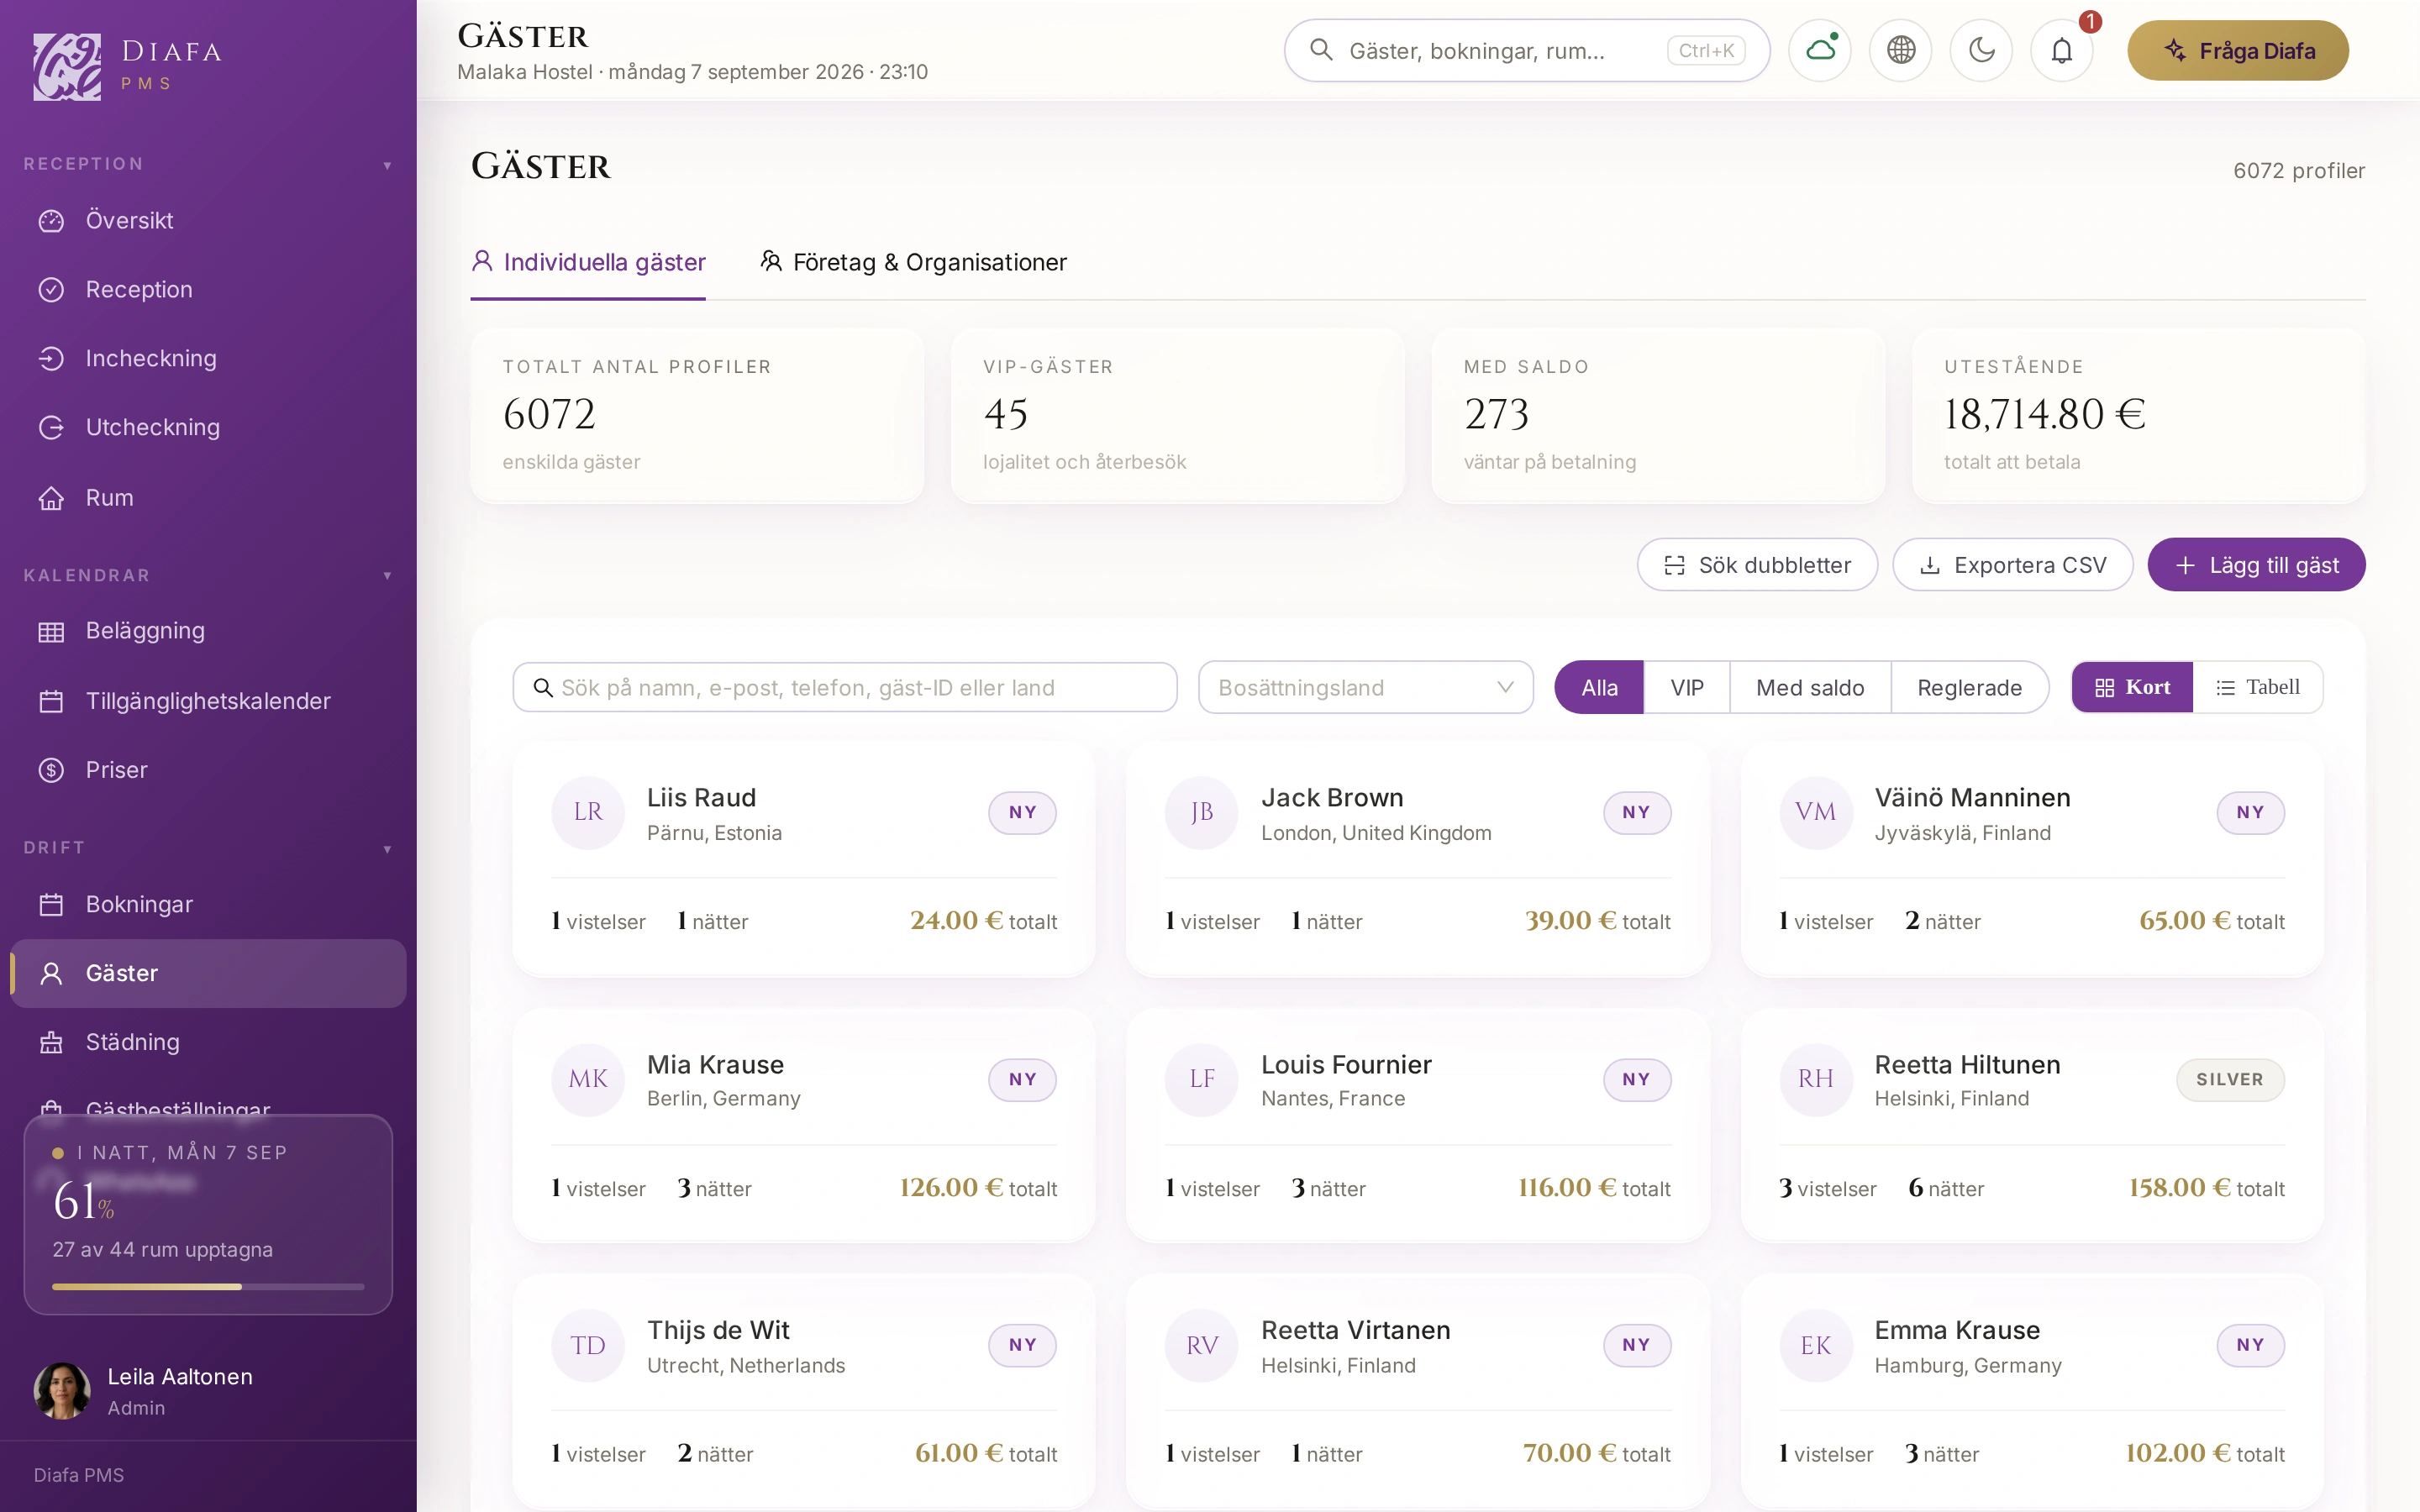Image resolution: width=2420 pixels, height=1512 pixels.
Task: Open Reetta Hiltunen guest card
Action: click(2031, 1126)
